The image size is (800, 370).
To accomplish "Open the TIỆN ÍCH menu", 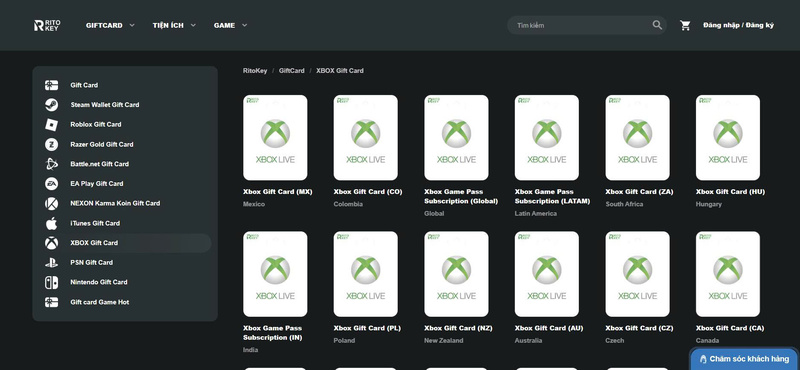I will [168, 25].
